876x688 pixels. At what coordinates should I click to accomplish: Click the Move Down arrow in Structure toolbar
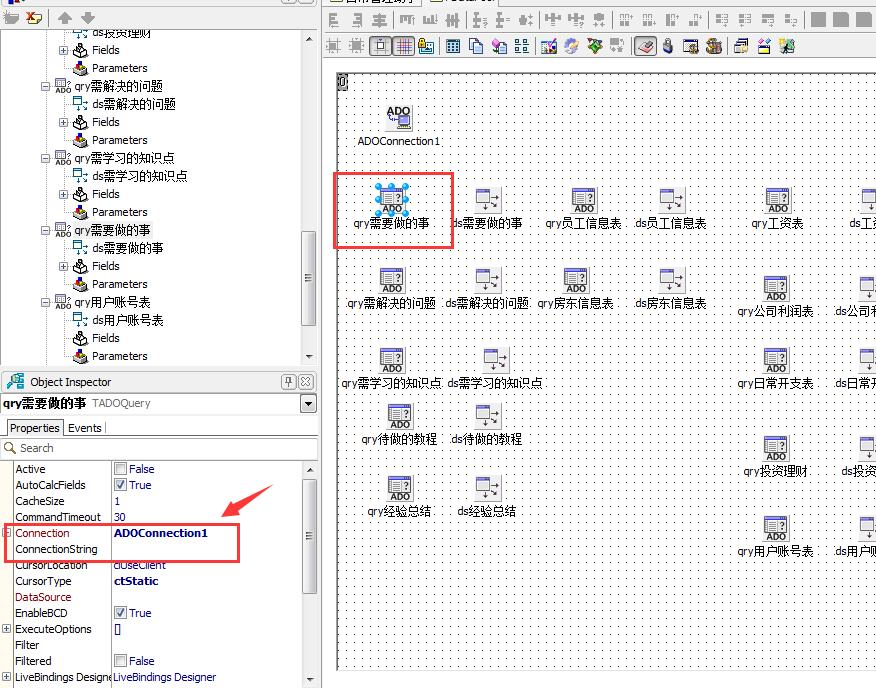coord(88,18)
